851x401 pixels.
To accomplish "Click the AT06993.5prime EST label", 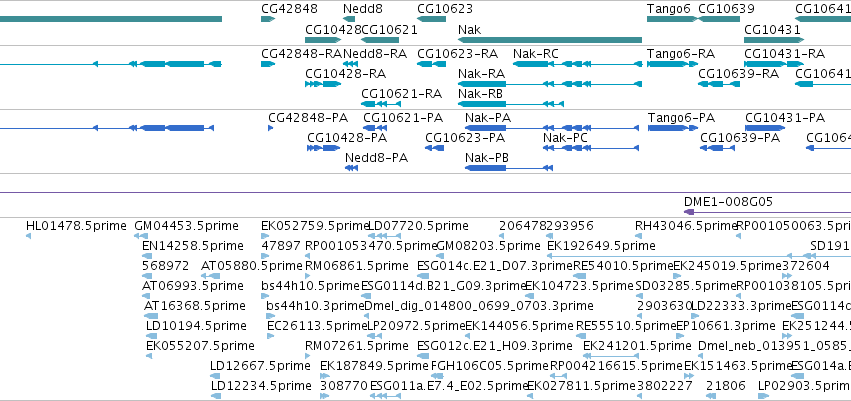I will [x=193, y=286].
